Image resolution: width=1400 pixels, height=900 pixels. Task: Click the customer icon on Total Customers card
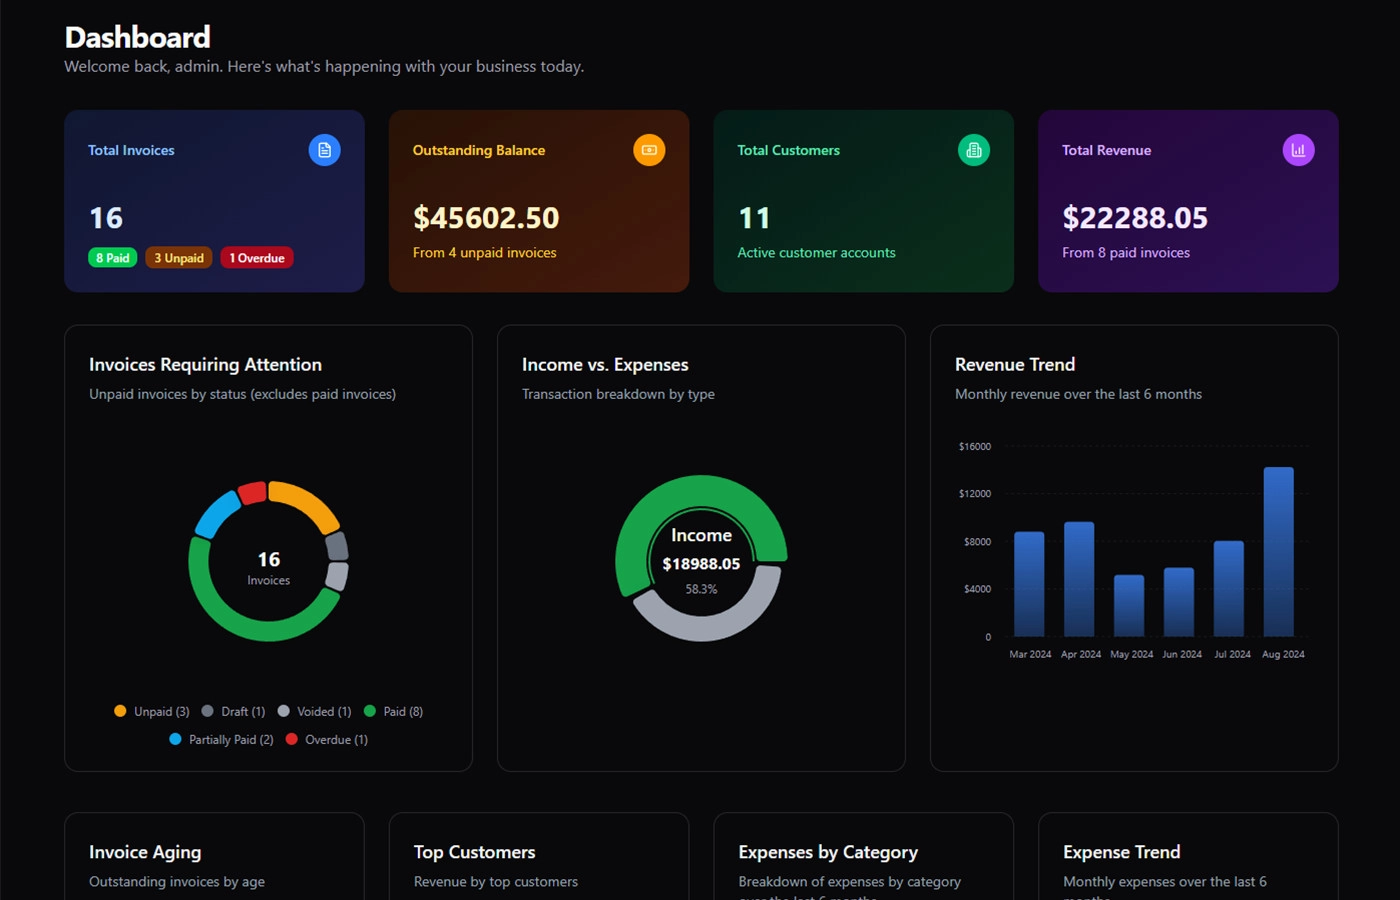pyautogui.click(x=974, y=150)
